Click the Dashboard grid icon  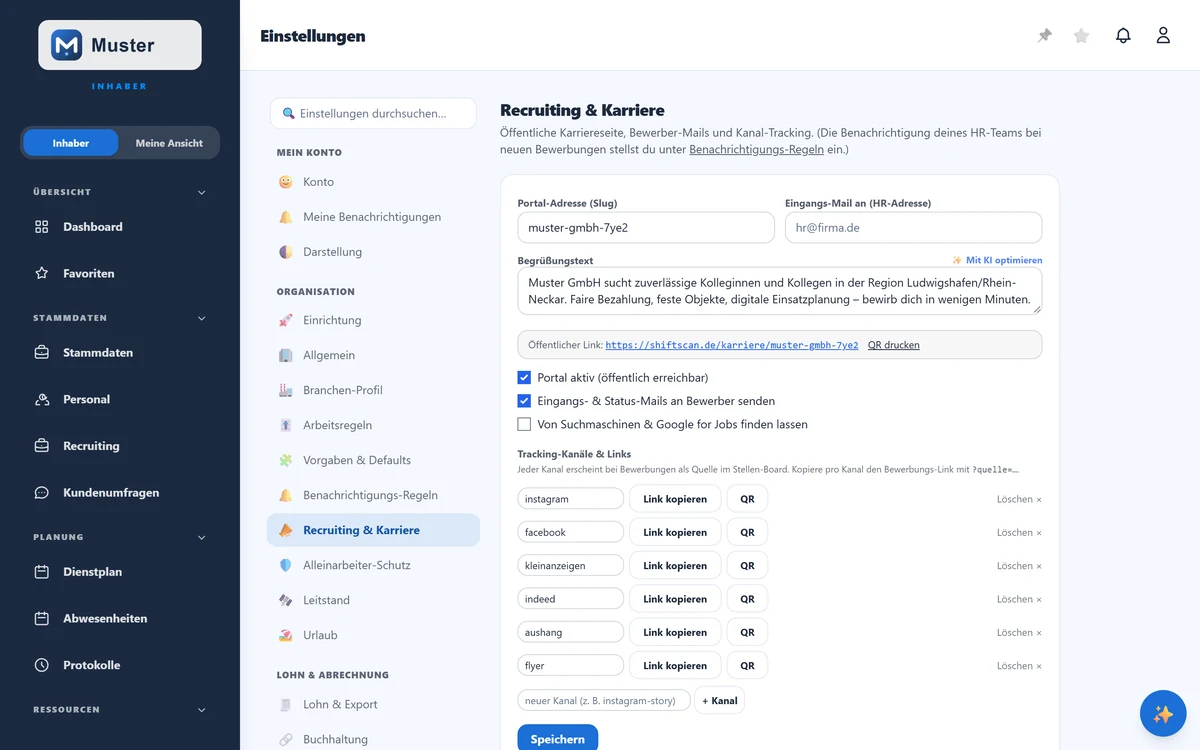[x=42, y=227]
